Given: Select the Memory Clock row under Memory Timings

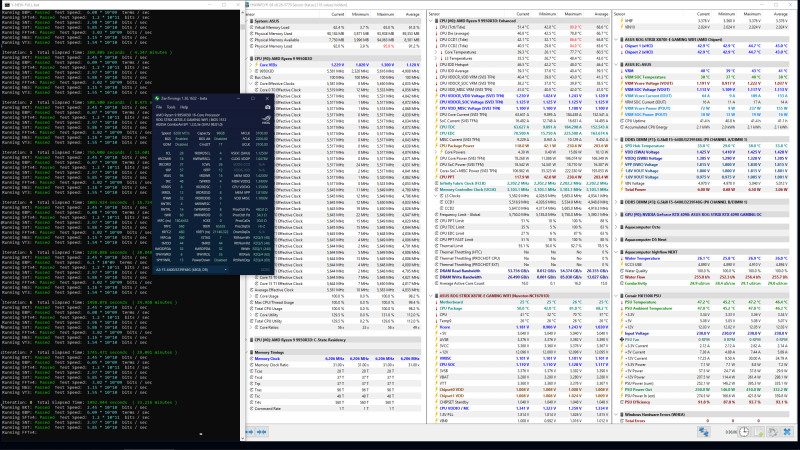Looking at the screenshot, I should pyautogui.click(x=334, y=358).
